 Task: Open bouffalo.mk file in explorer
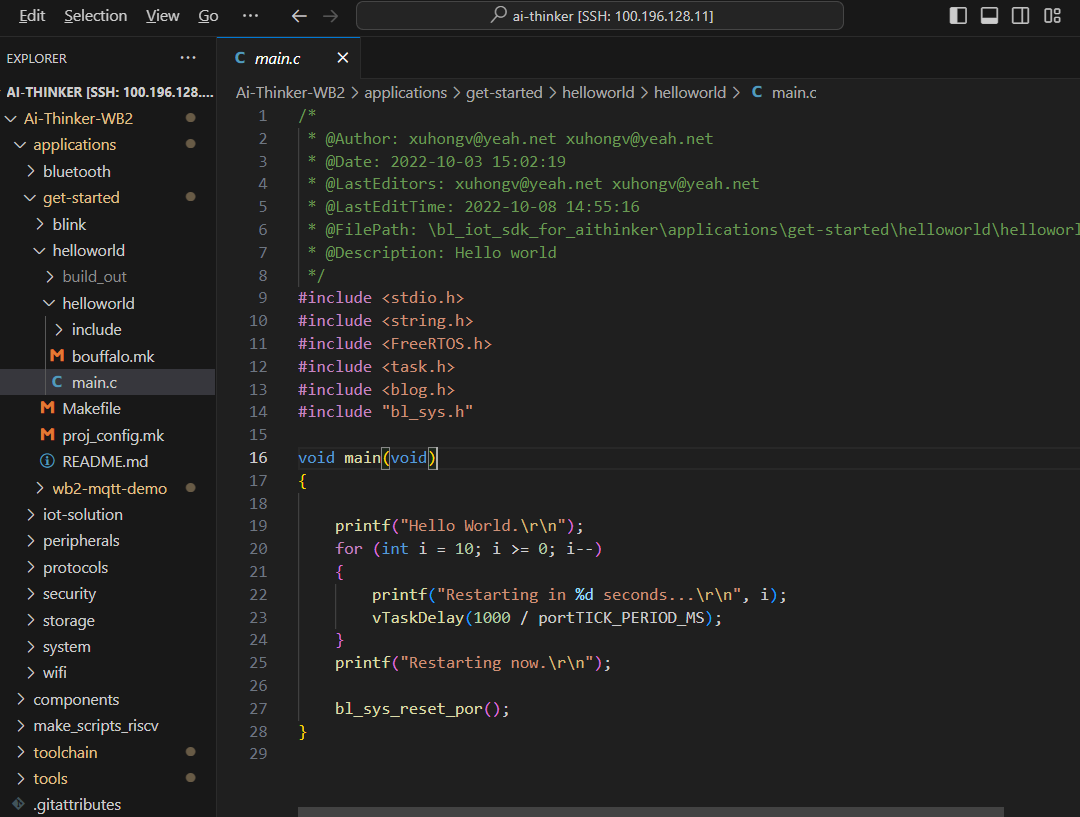tap(113, 356)
